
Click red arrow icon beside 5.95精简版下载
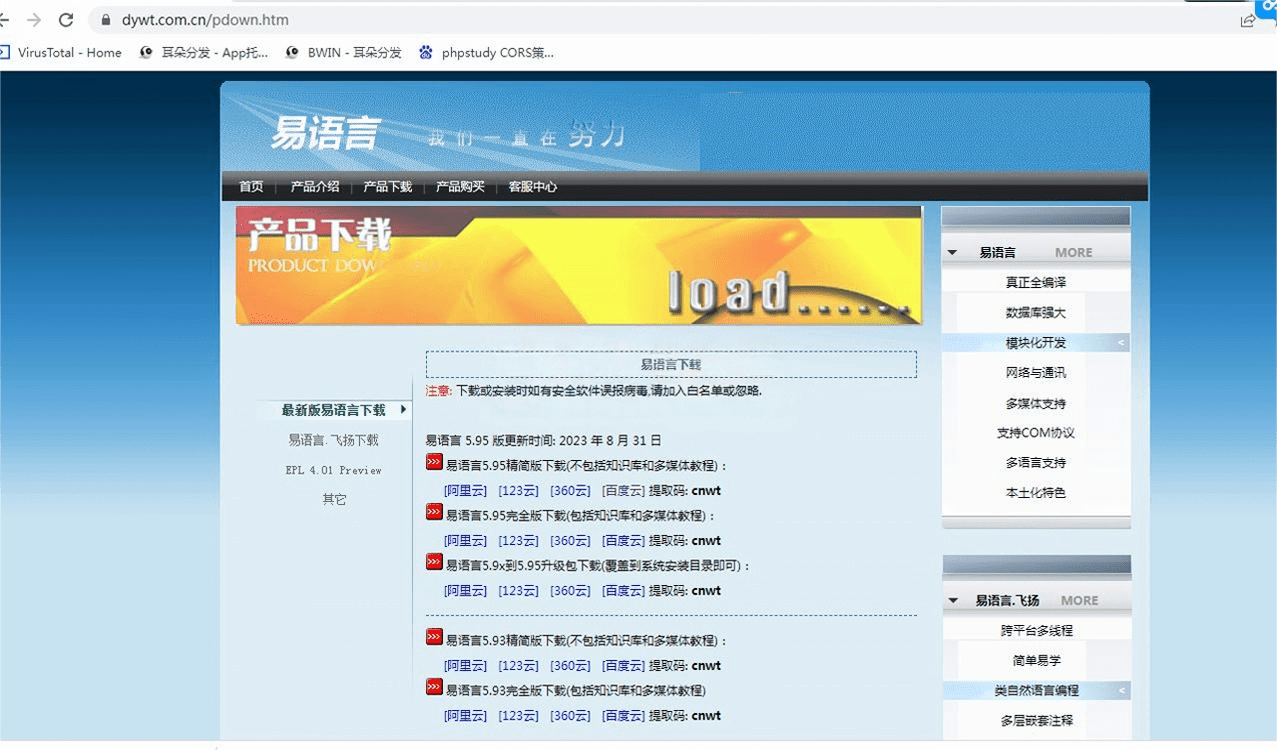[x=434, y=462]
